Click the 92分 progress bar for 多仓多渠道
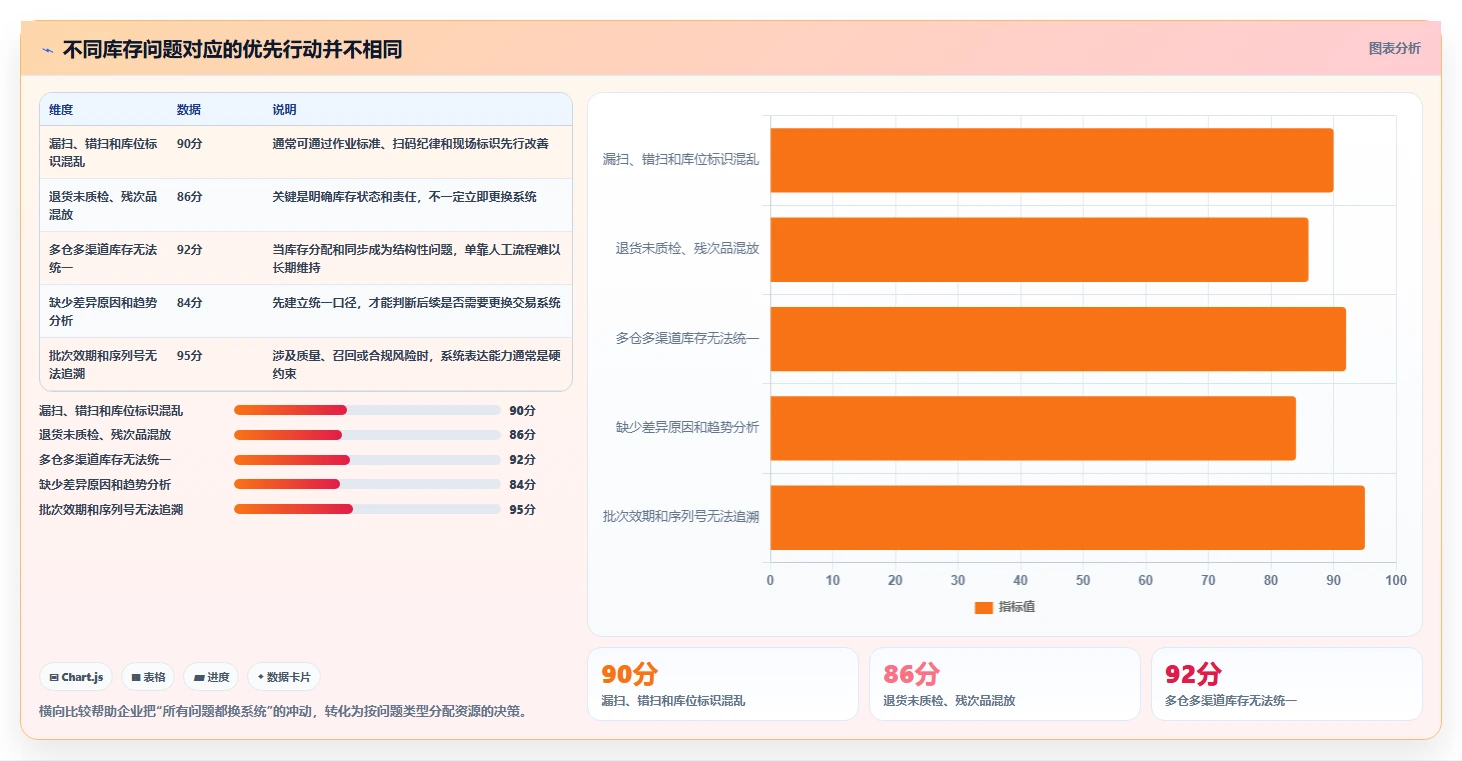Viewport: 1462px width, 761px height. point(367,460)
